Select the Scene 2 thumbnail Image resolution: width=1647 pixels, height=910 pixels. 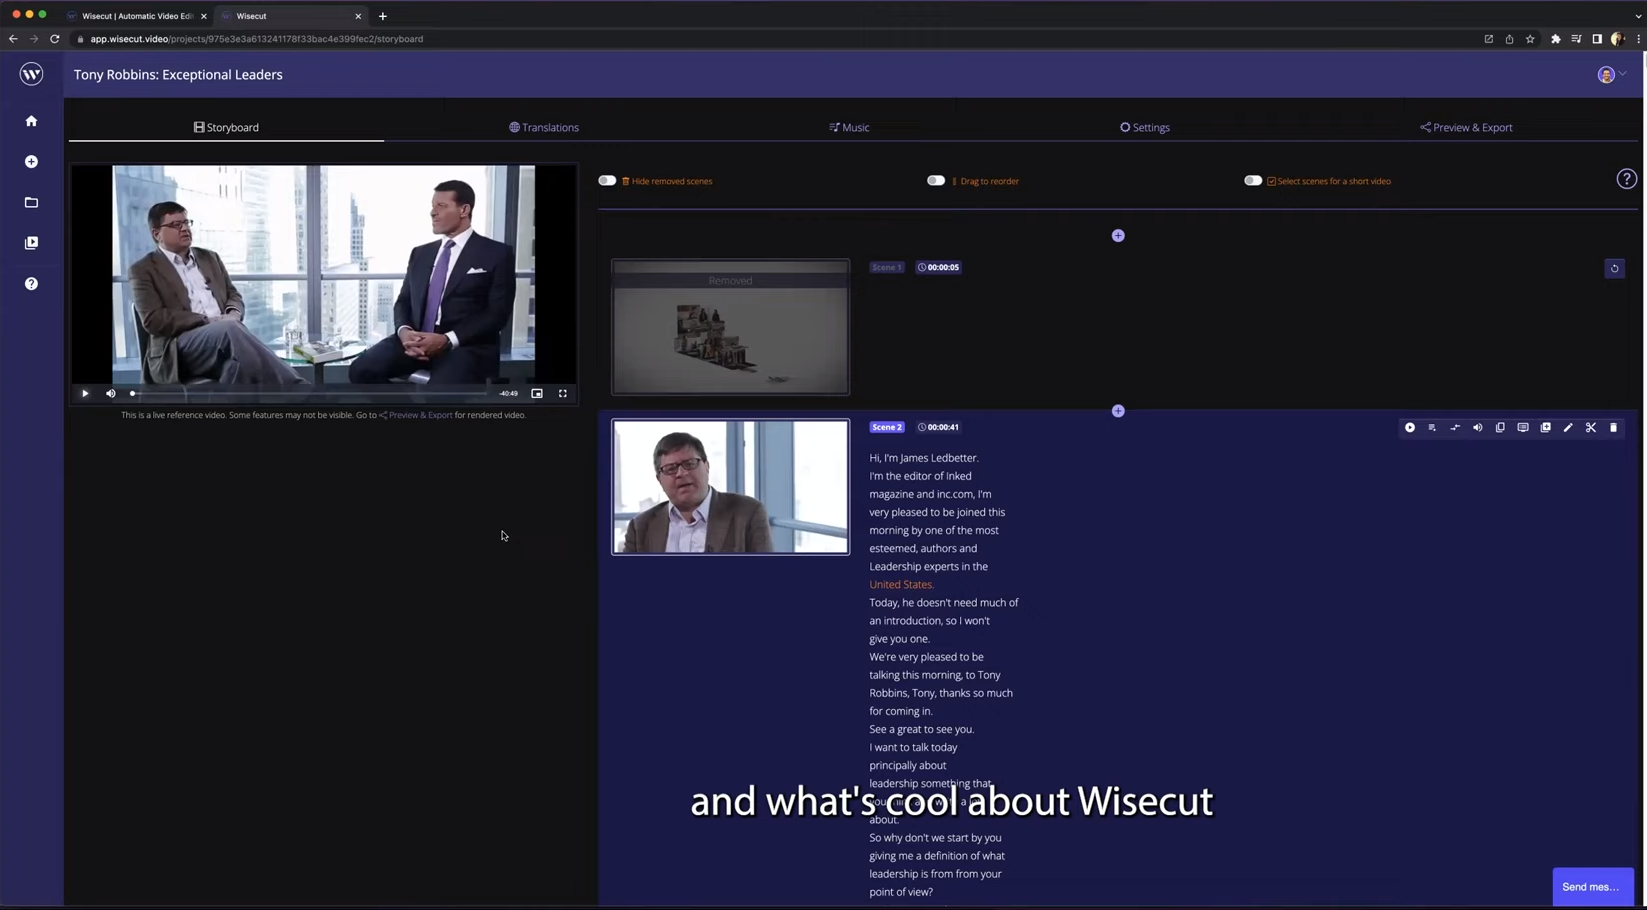coord(731,487)
